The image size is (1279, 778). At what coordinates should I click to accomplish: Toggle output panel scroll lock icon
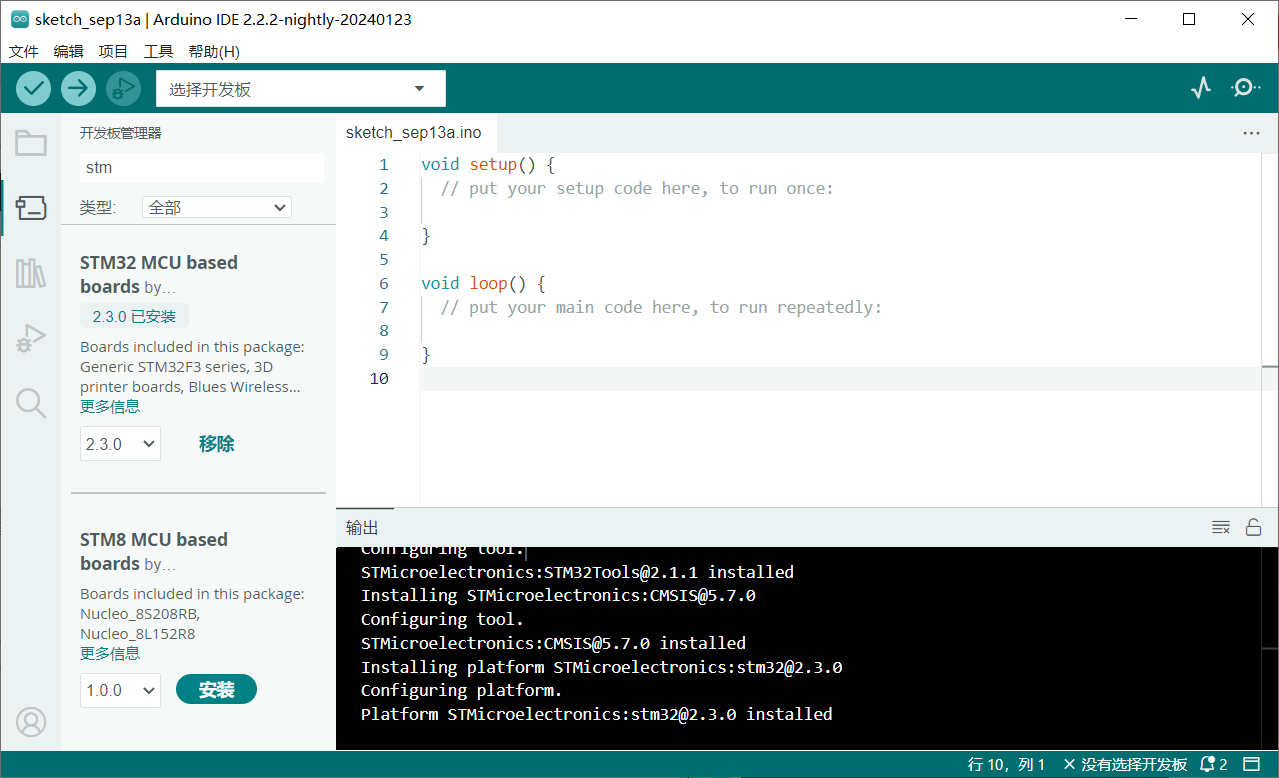tap(1253, 528)
